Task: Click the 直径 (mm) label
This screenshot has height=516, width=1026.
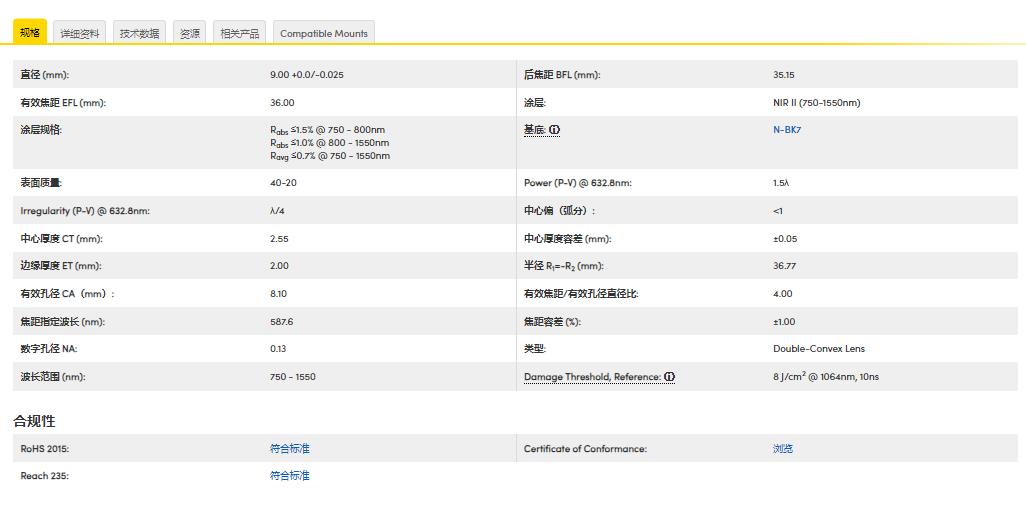Action: click(44, 75)
